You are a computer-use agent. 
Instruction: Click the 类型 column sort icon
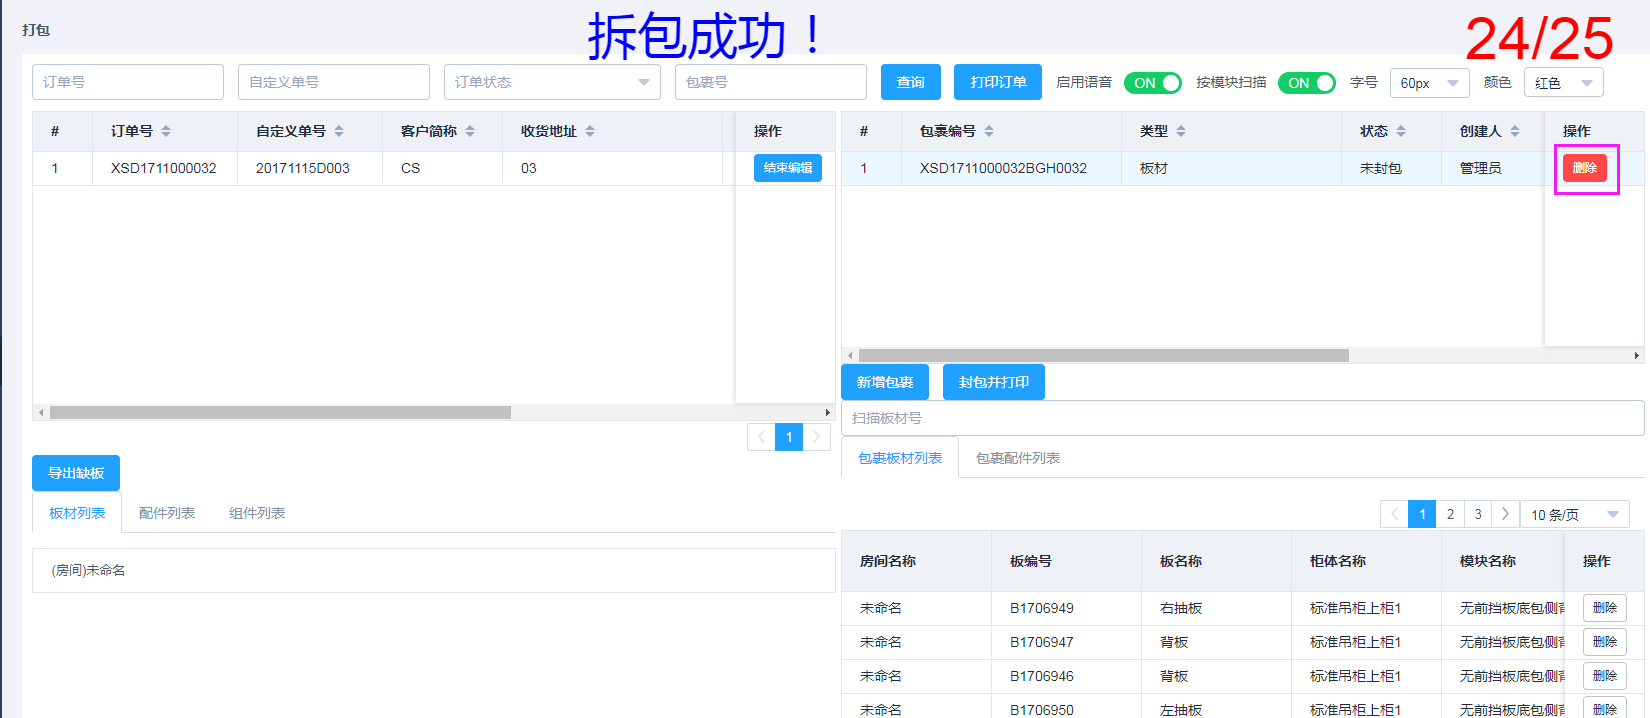tap(1181, 131)
